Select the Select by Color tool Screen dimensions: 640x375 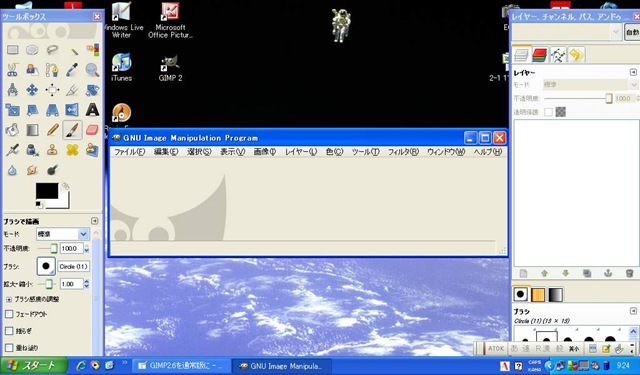pyautogui.click(x=92, y=50)
